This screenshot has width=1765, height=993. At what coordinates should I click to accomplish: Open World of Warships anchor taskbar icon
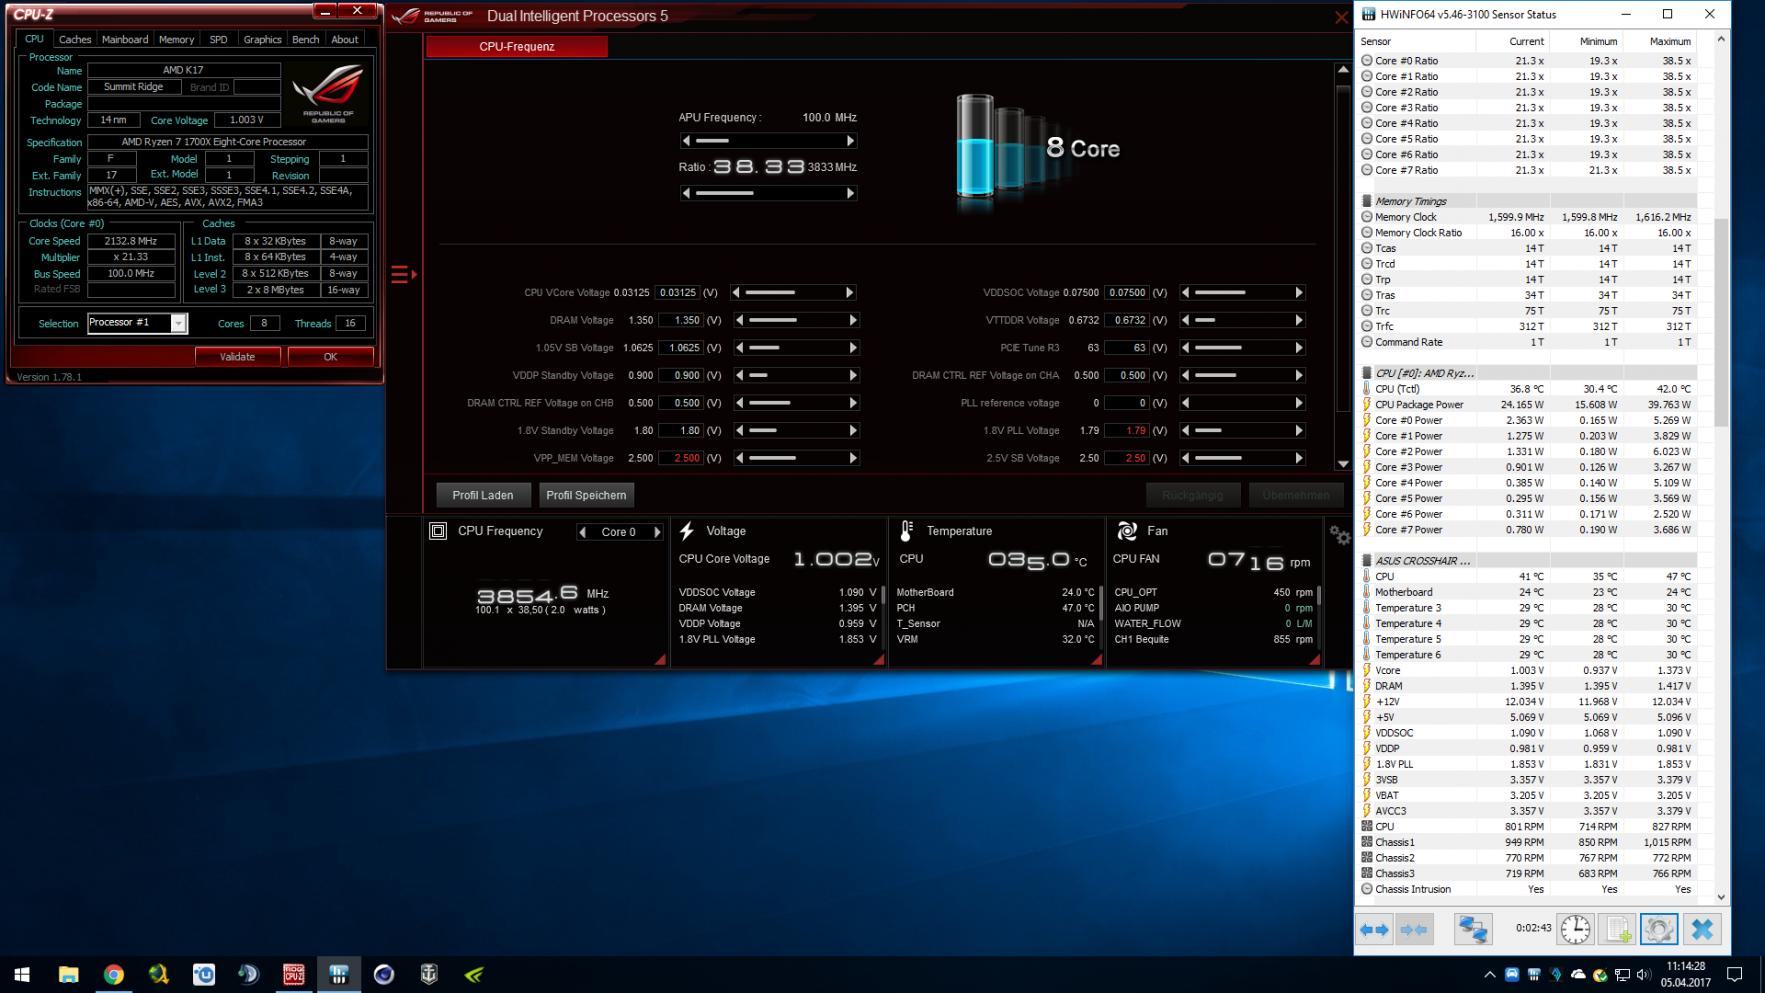click(429, 974)
